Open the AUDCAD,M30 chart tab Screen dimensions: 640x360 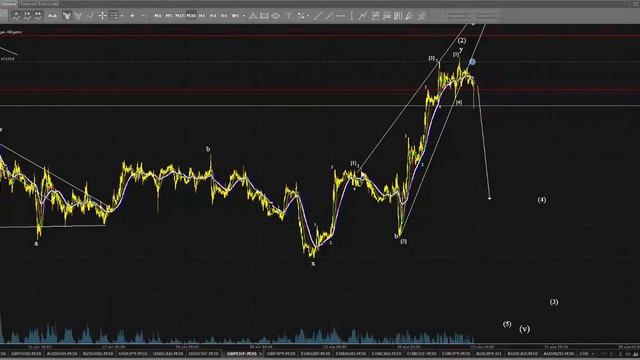523,353
